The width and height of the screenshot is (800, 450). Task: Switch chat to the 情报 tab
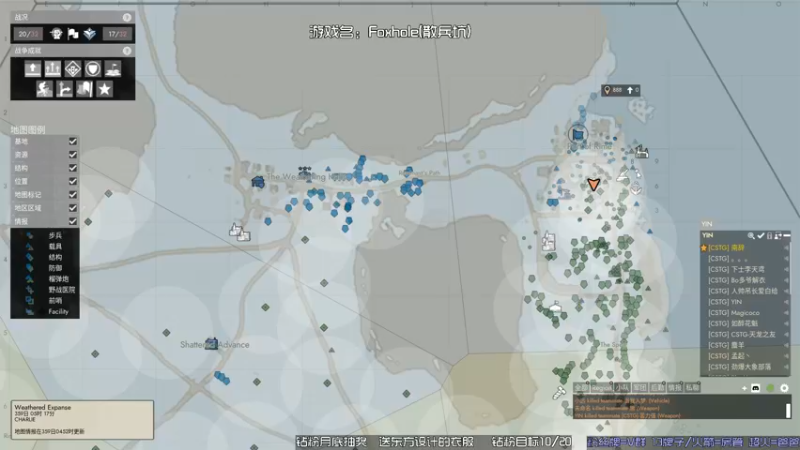click(x=675, y=388)
